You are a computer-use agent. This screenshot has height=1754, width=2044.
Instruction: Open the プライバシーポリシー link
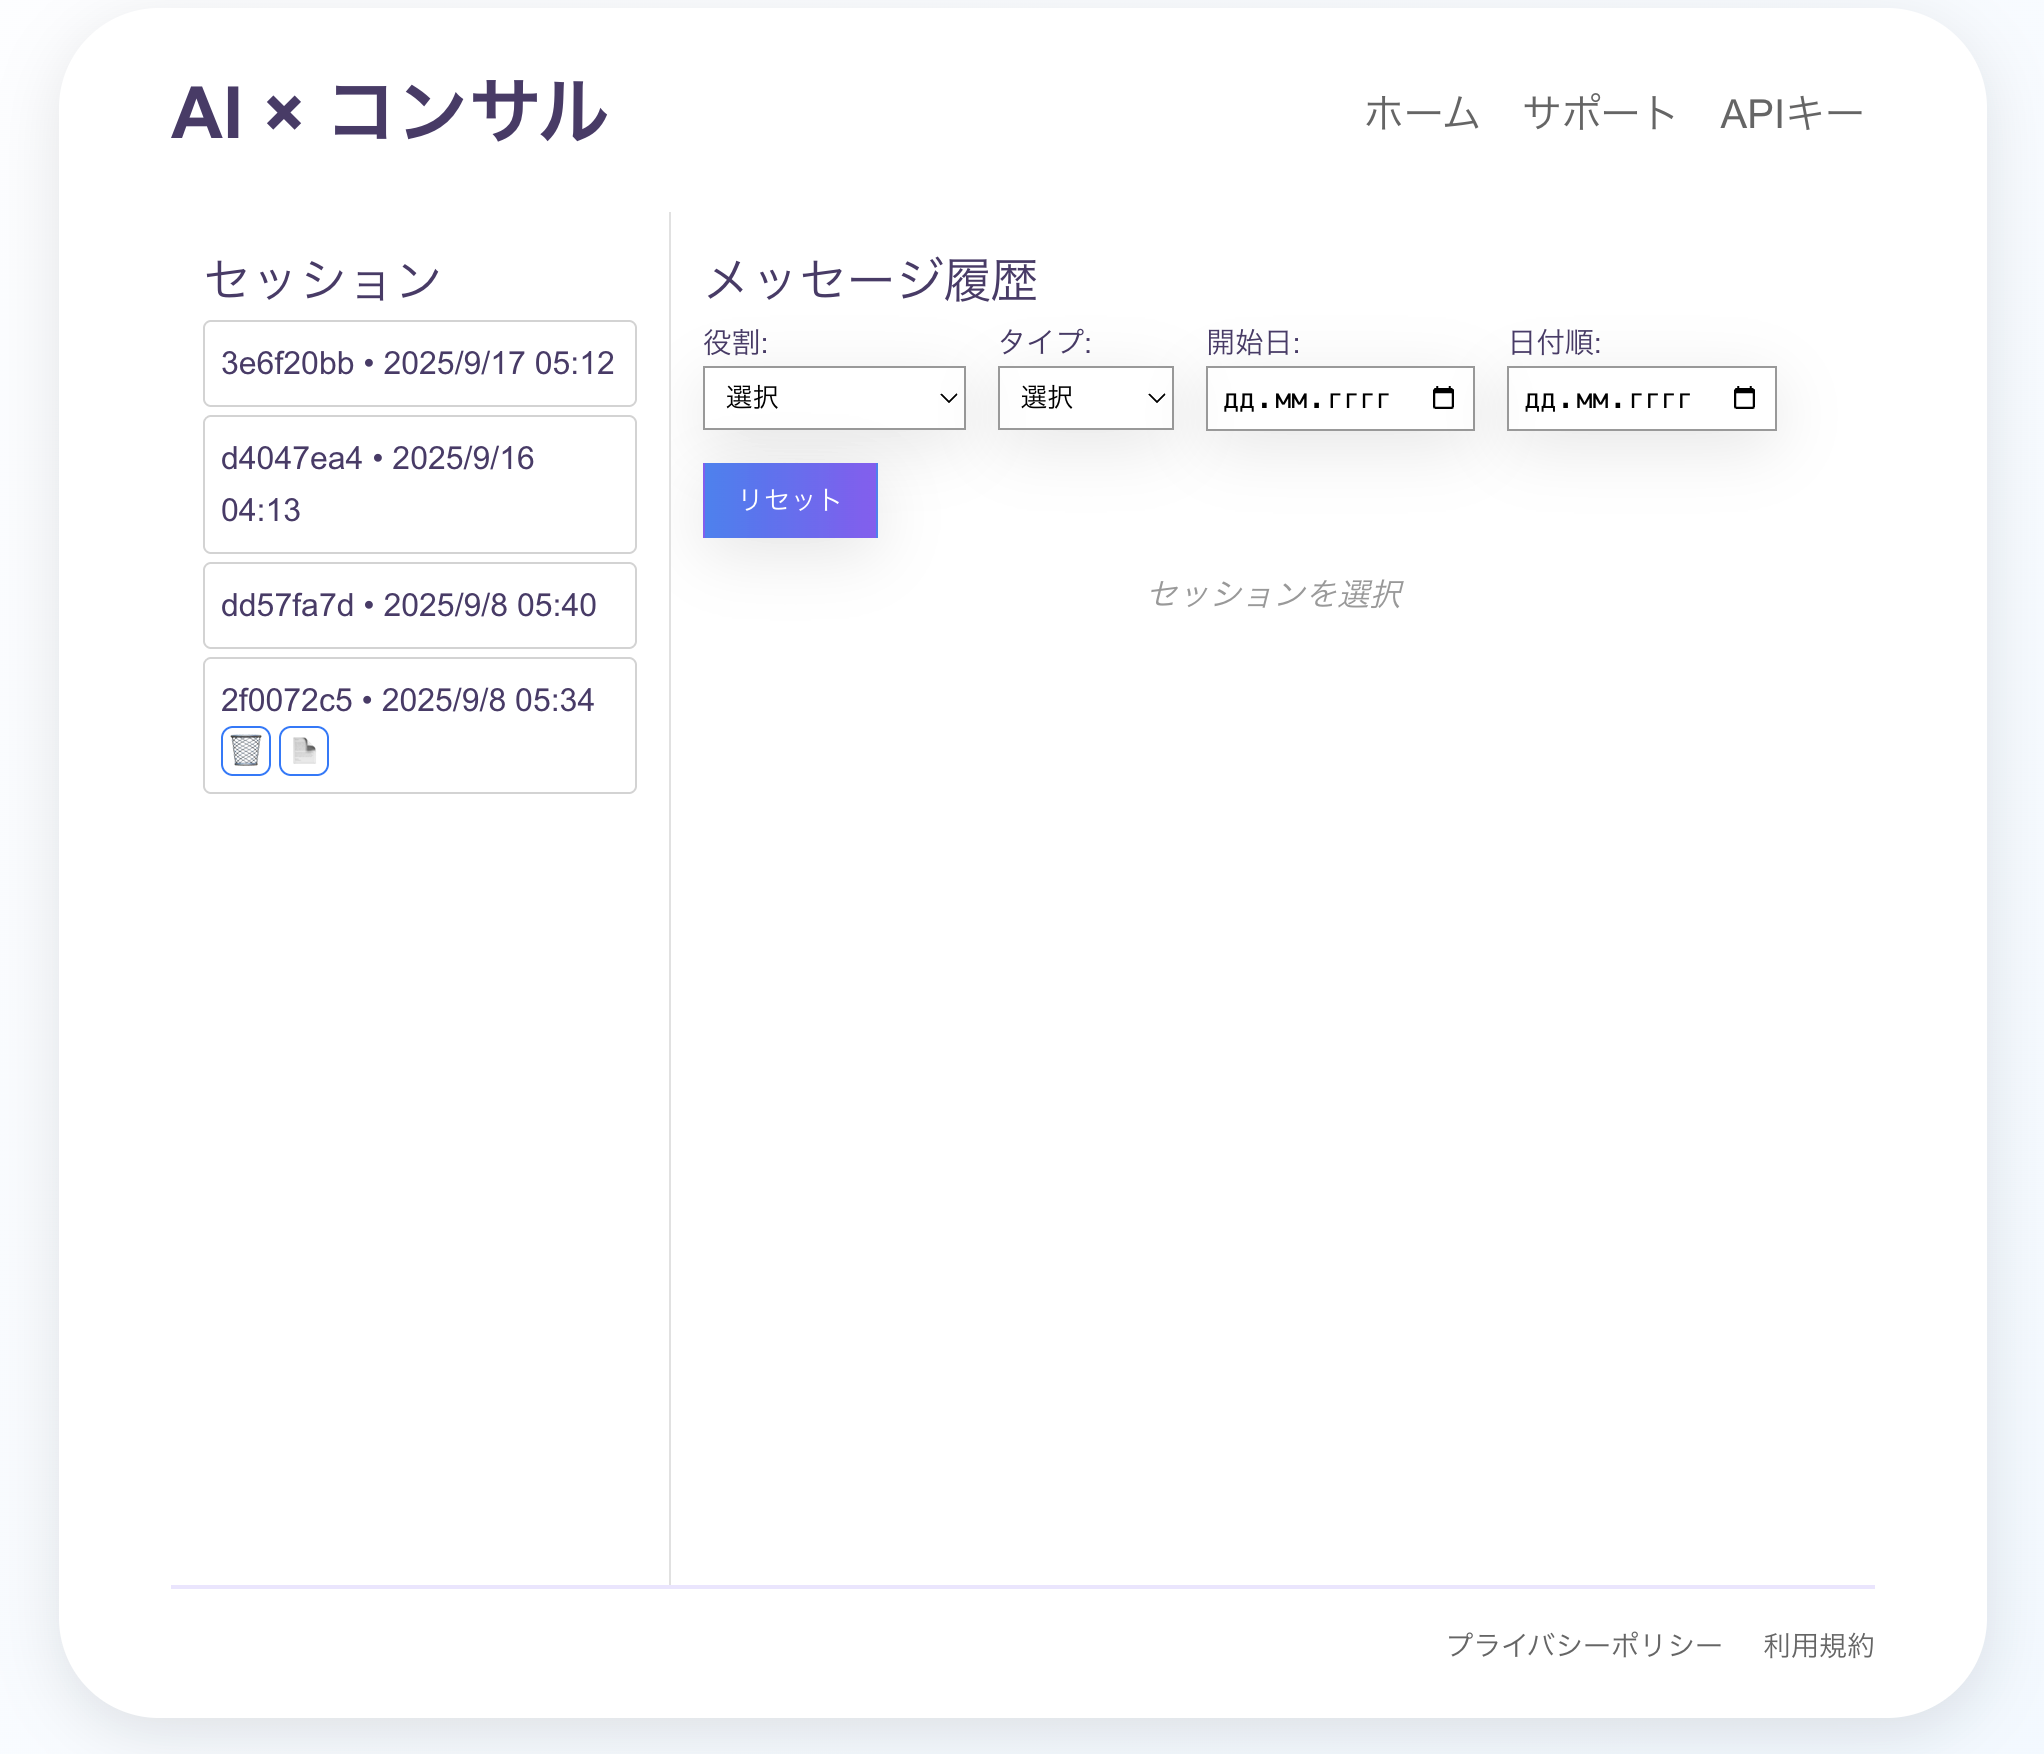[x=1584, y=1645]
